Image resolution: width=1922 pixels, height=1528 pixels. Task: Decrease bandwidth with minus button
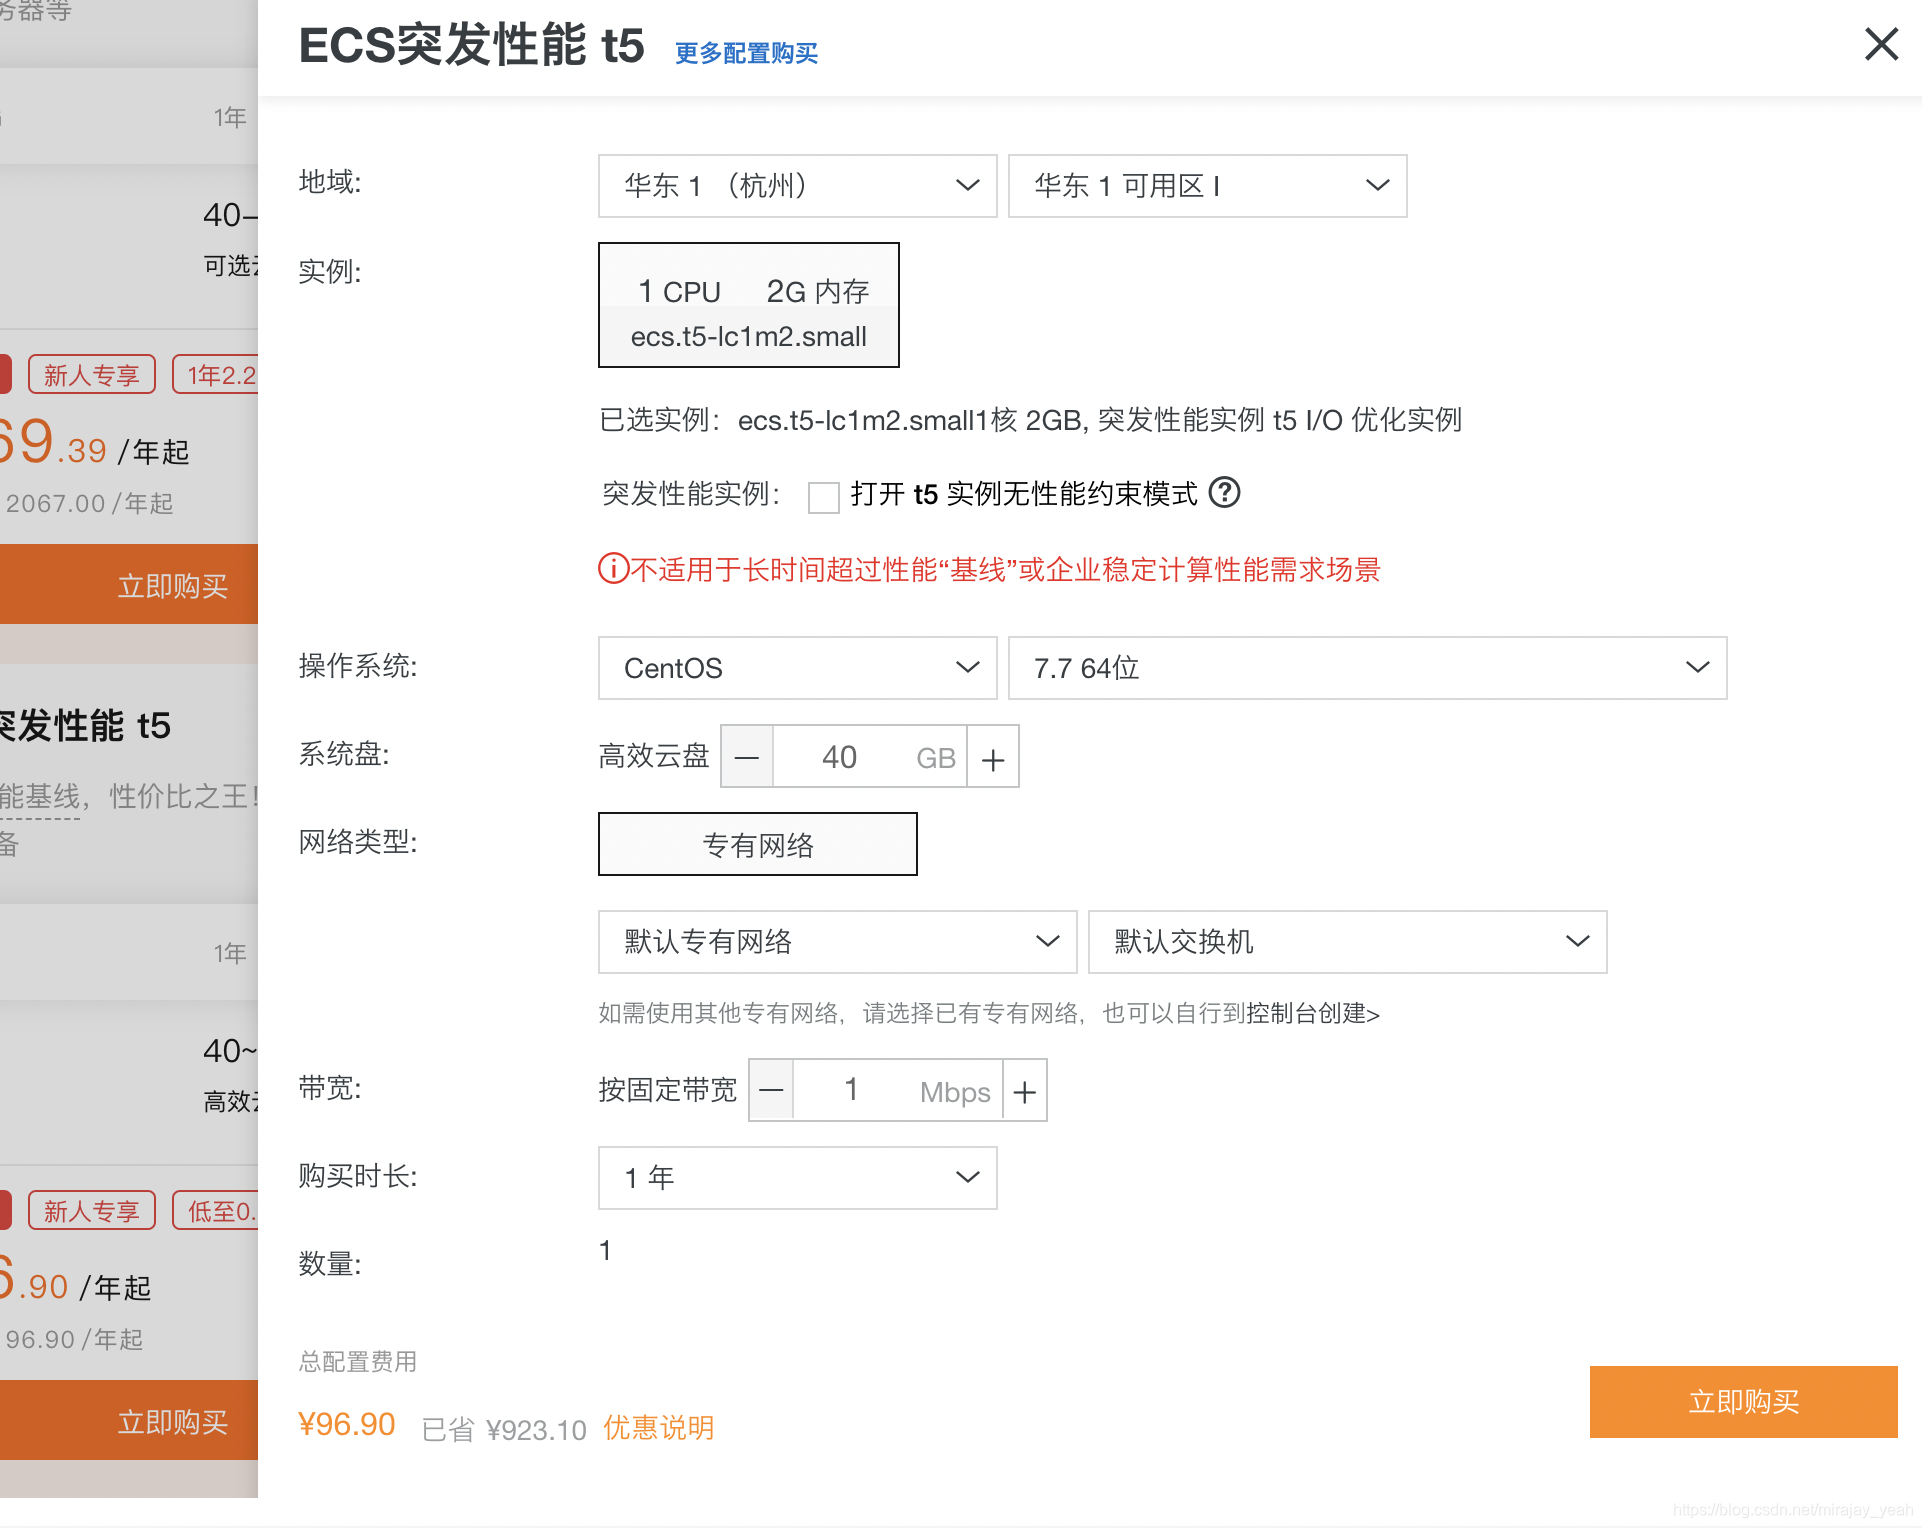tap(771, 1090)
